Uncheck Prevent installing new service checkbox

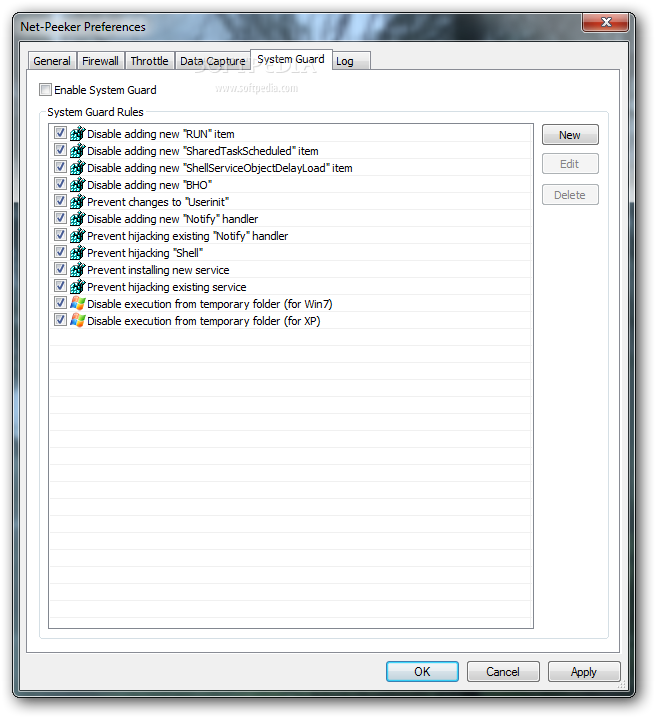[60, 268]
